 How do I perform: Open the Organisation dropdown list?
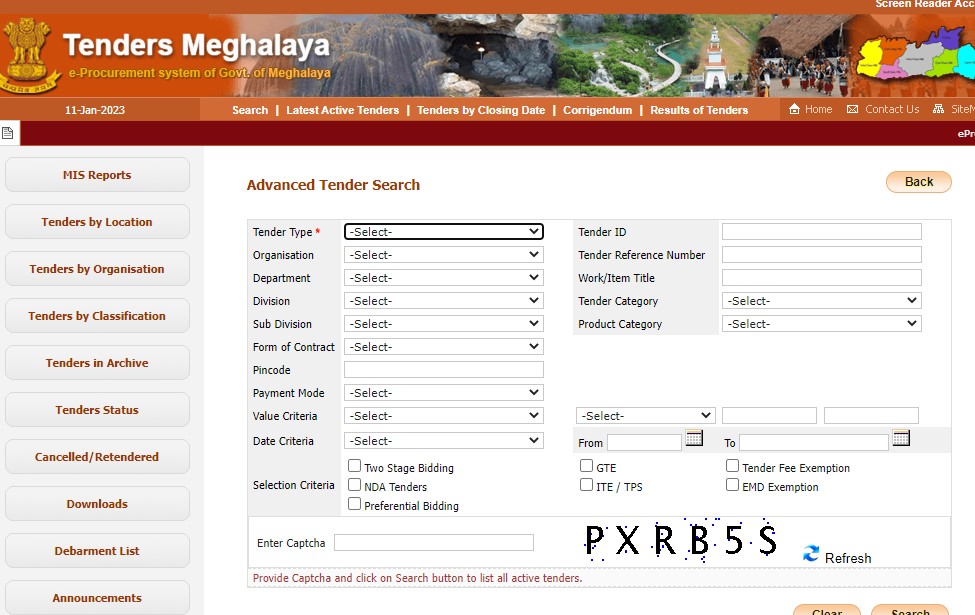coord(443,255)
